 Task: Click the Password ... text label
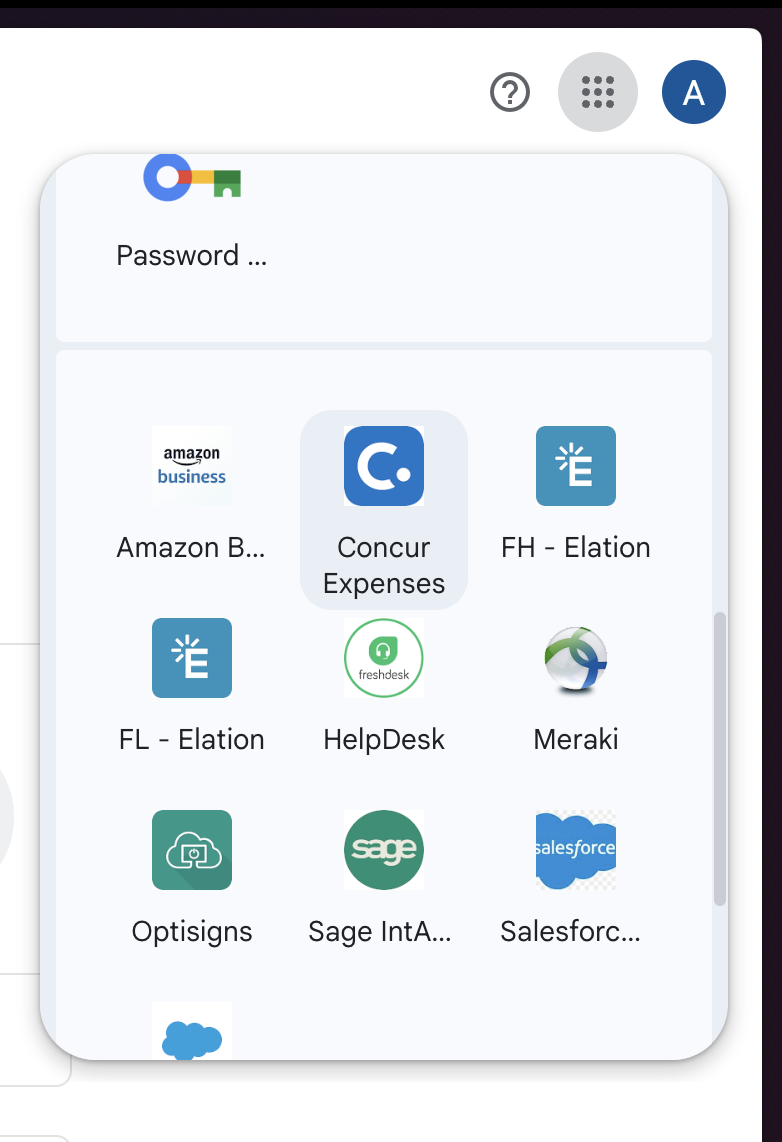[192, 256]
